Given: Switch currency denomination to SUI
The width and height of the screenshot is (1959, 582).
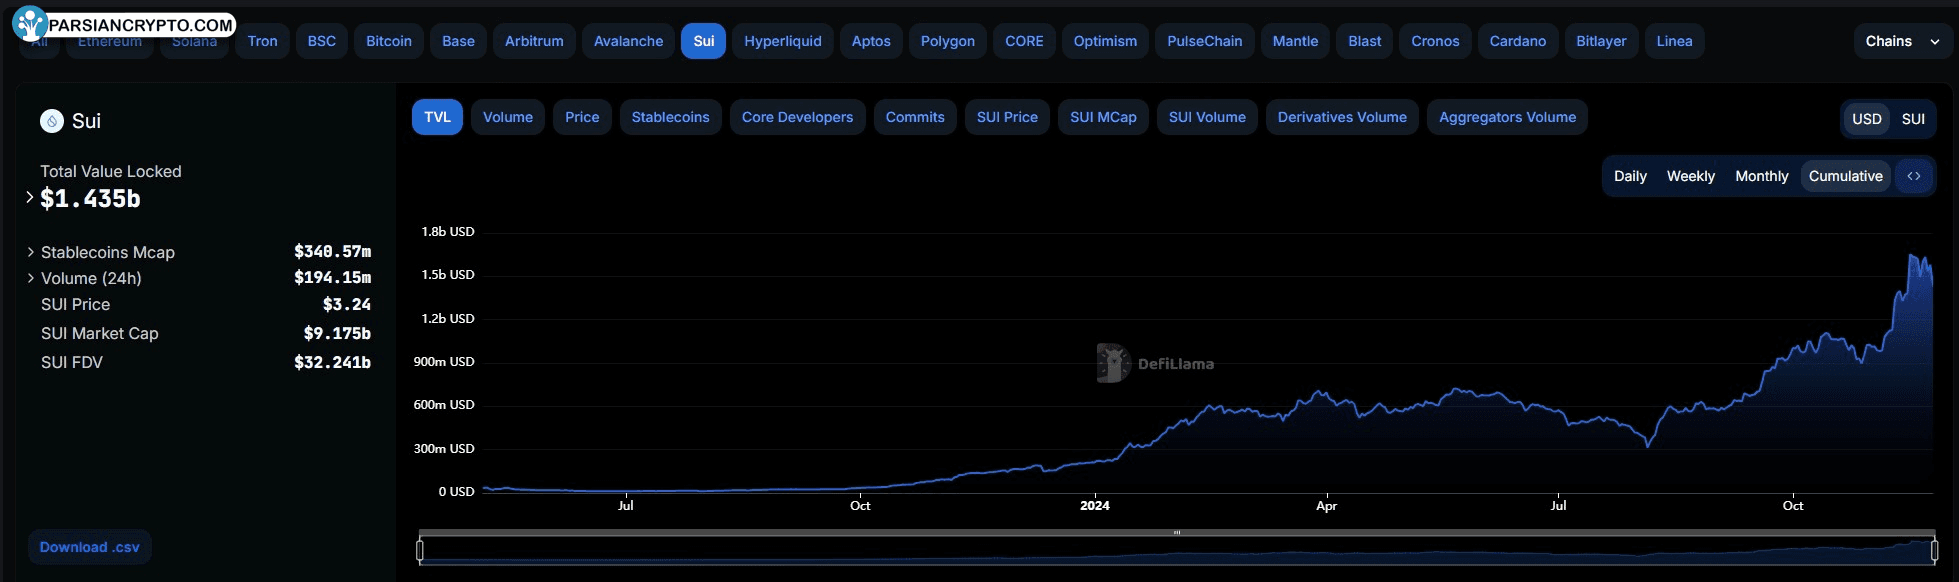Looking at the screenshot, I should click(1913, 119).
